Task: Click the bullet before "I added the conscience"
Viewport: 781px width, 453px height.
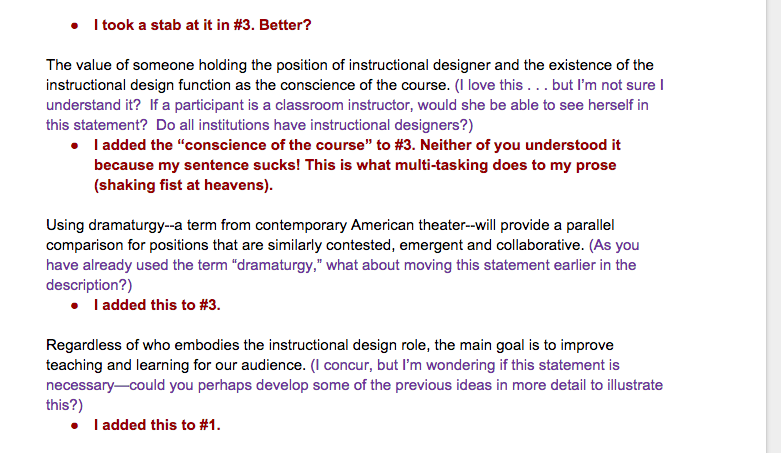Action: click(76, 145)
